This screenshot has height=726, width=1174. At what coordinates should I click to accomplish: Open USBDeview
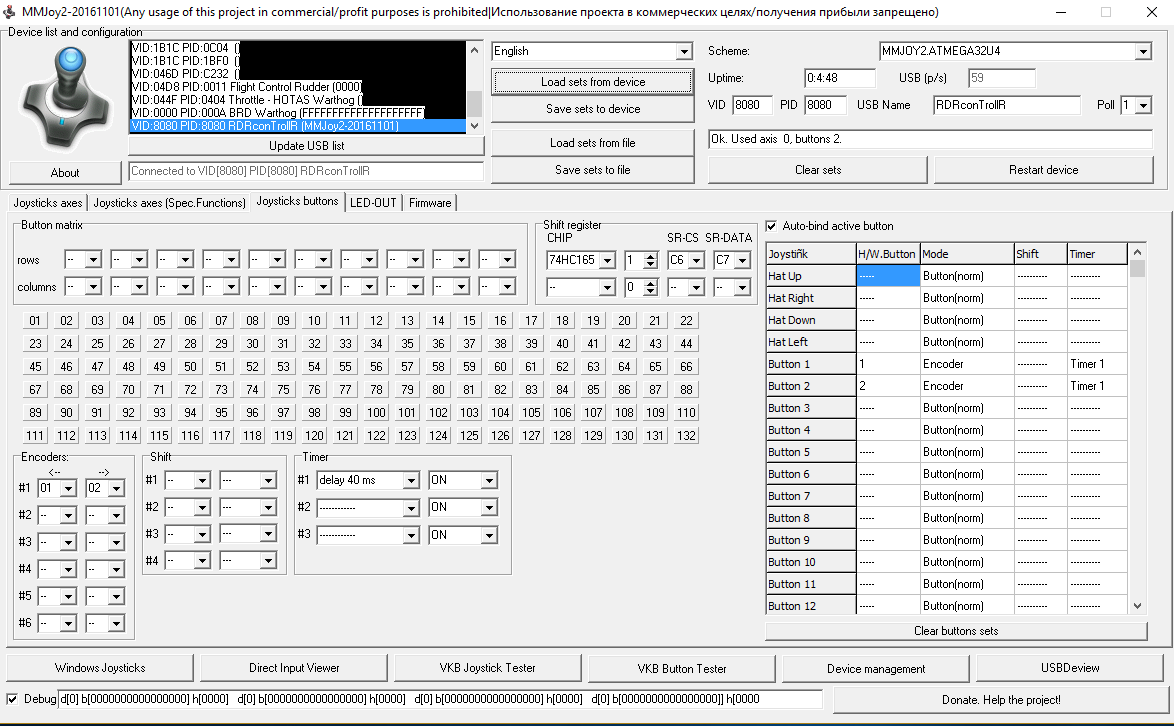click(1070, 668)
